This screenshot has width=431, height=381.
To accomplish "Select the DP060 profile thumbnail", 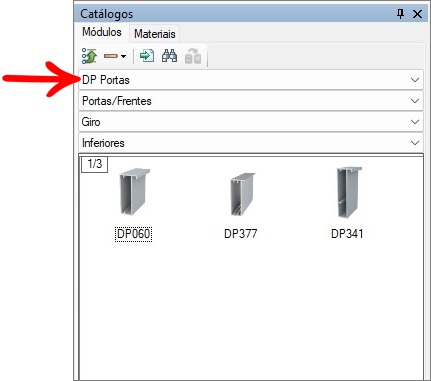I will 134,191.
